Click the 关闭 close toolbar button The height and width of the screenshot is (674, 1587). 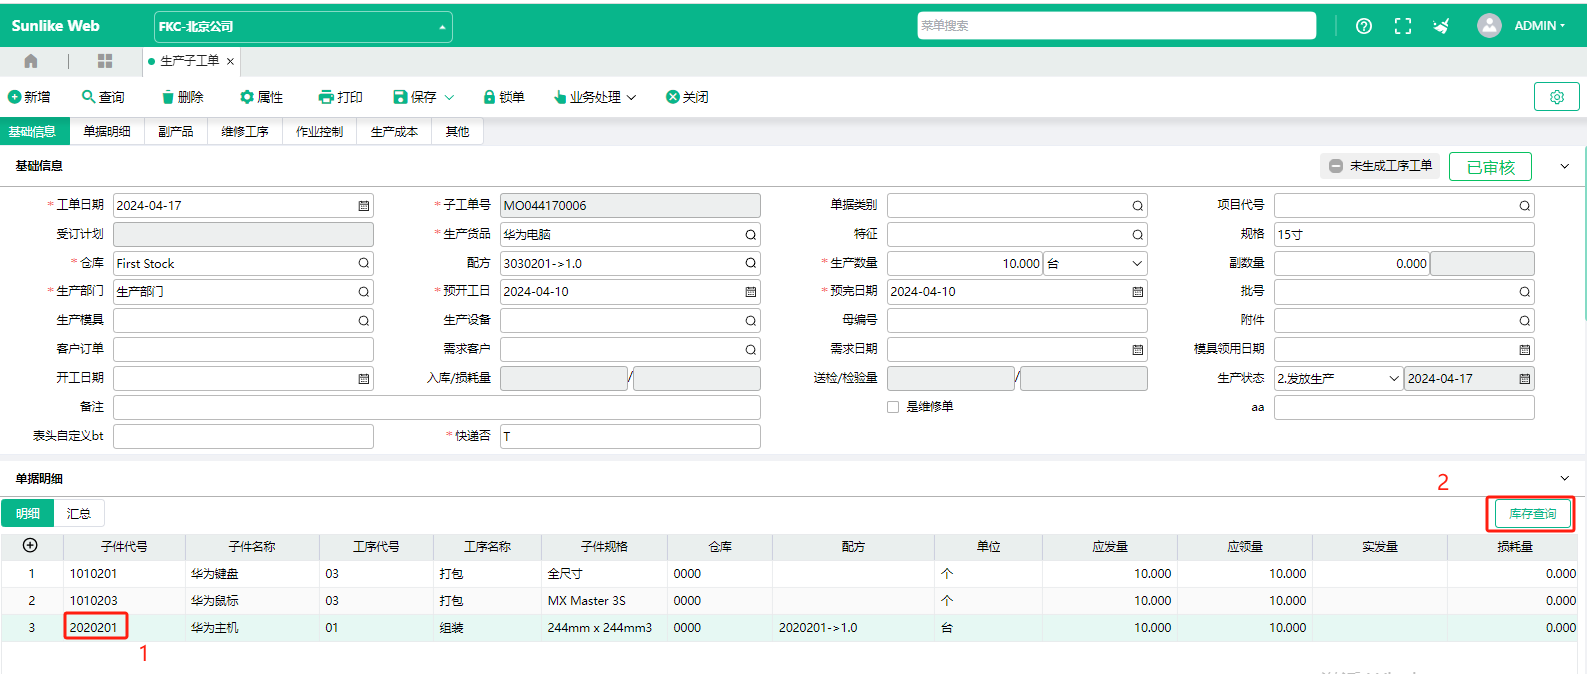point(687,97)
